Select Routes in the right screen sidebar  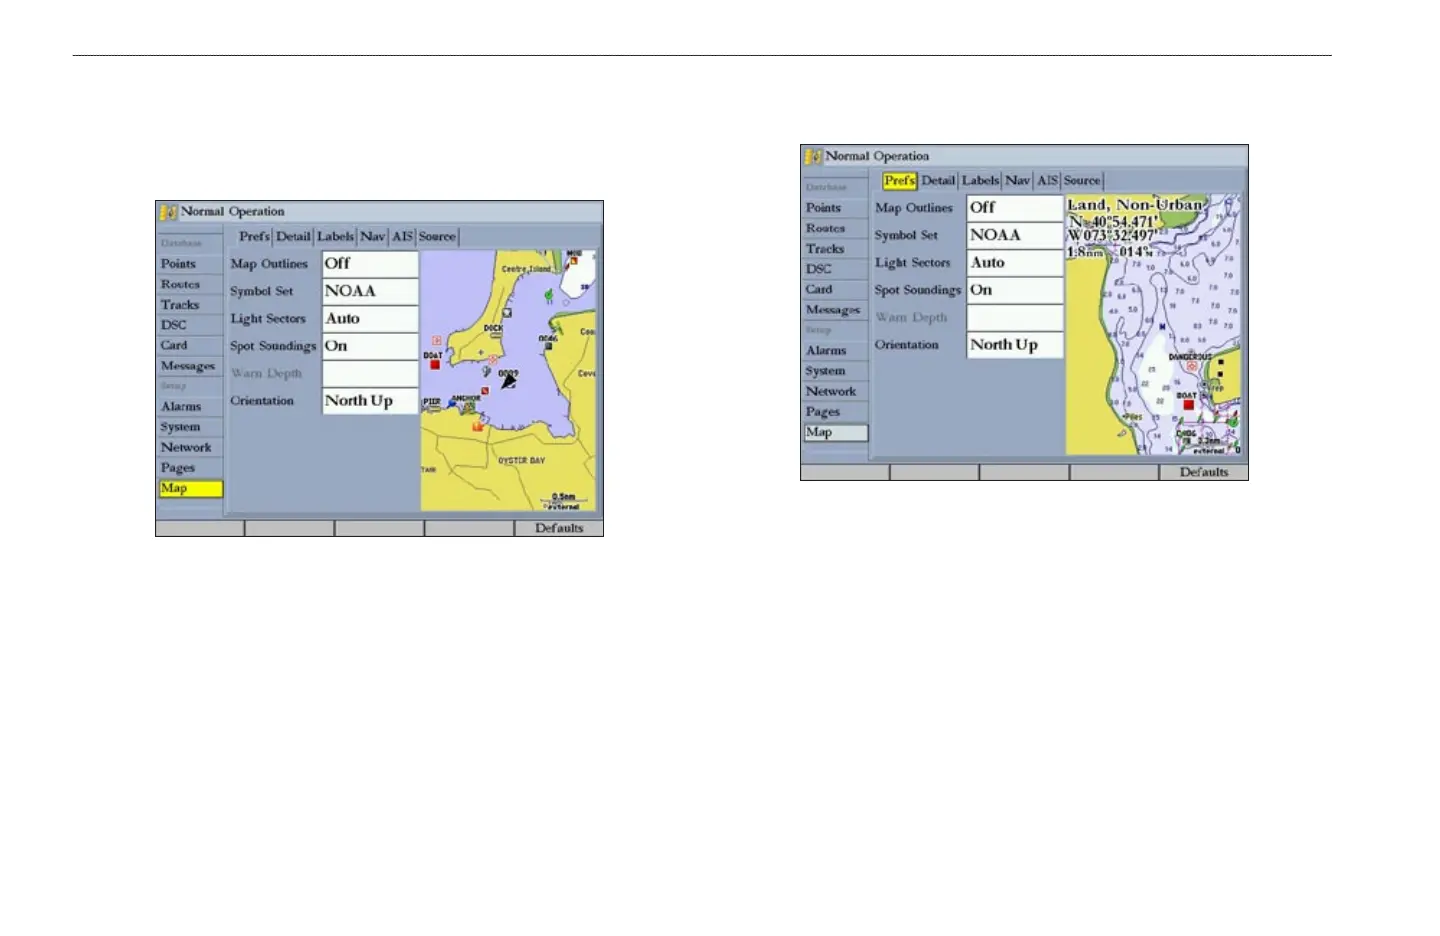click(835, 229)
